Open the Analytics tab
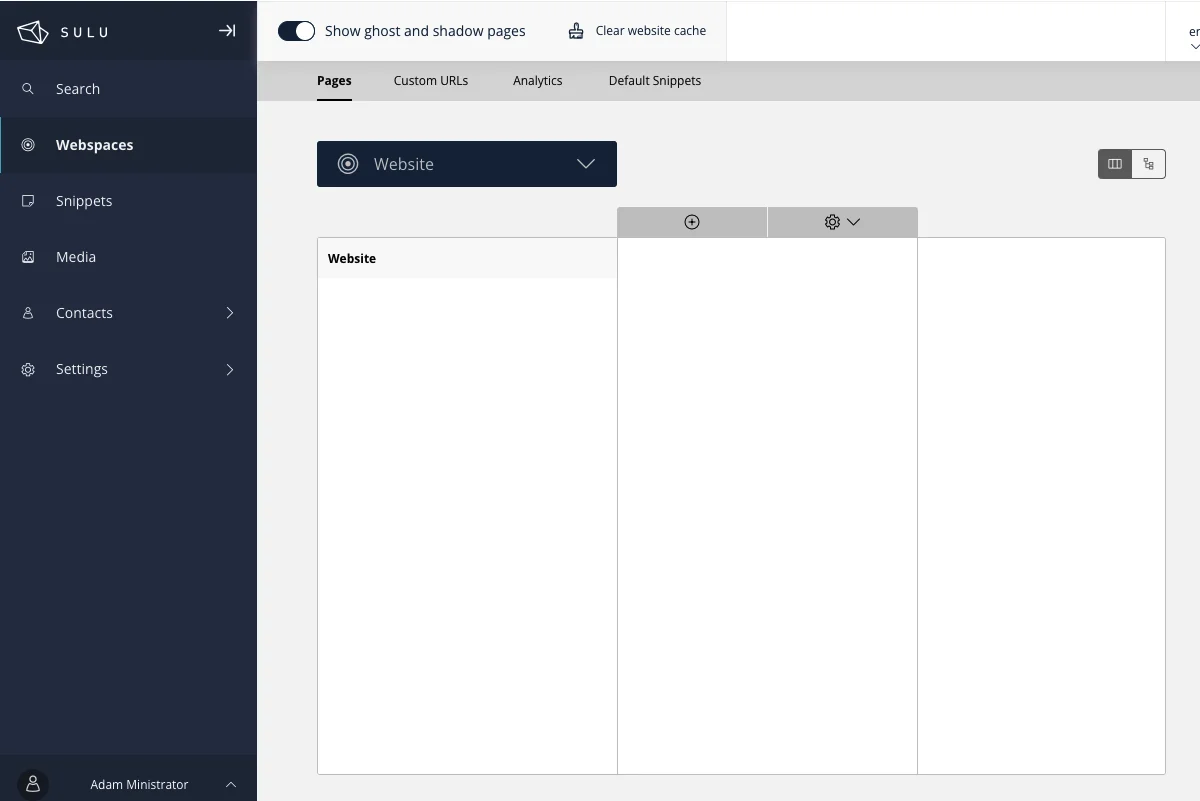Screen dimensions: 1200x801 (537, 80)
